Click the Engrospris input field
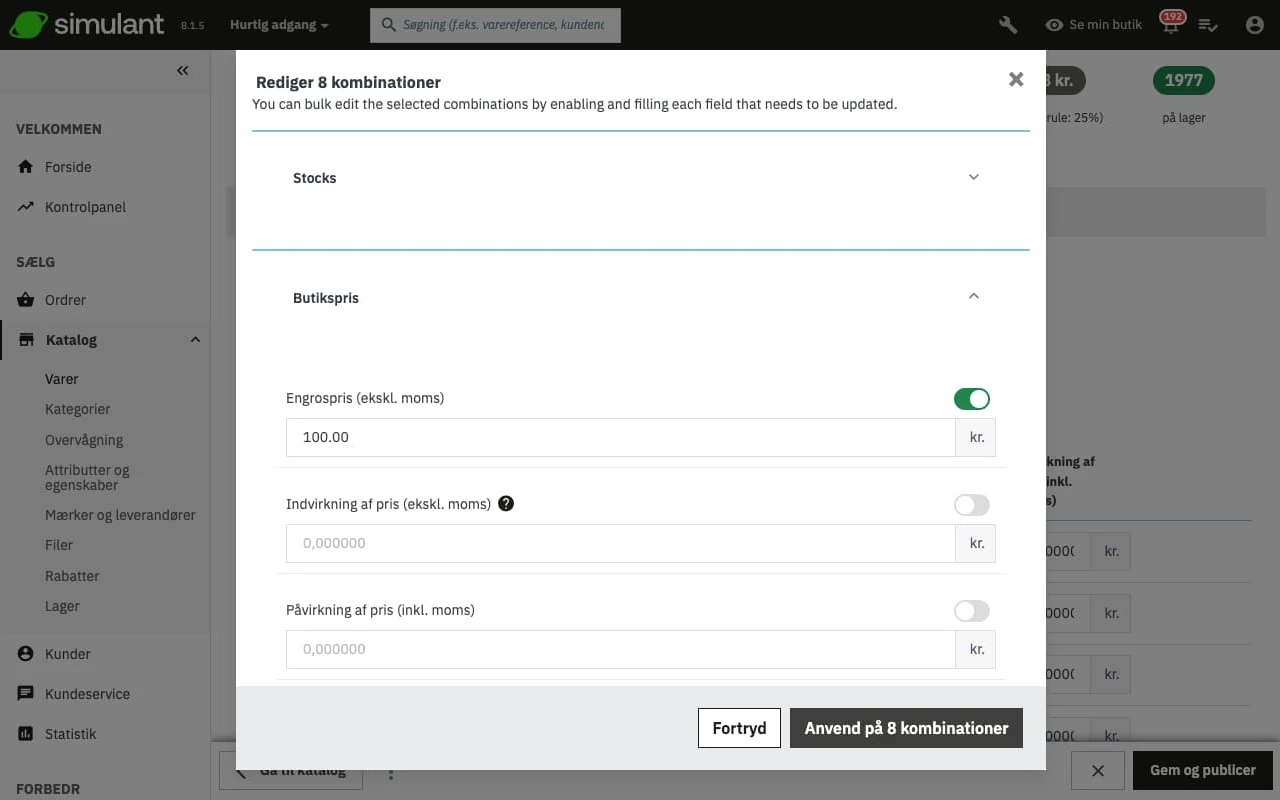 620,438
